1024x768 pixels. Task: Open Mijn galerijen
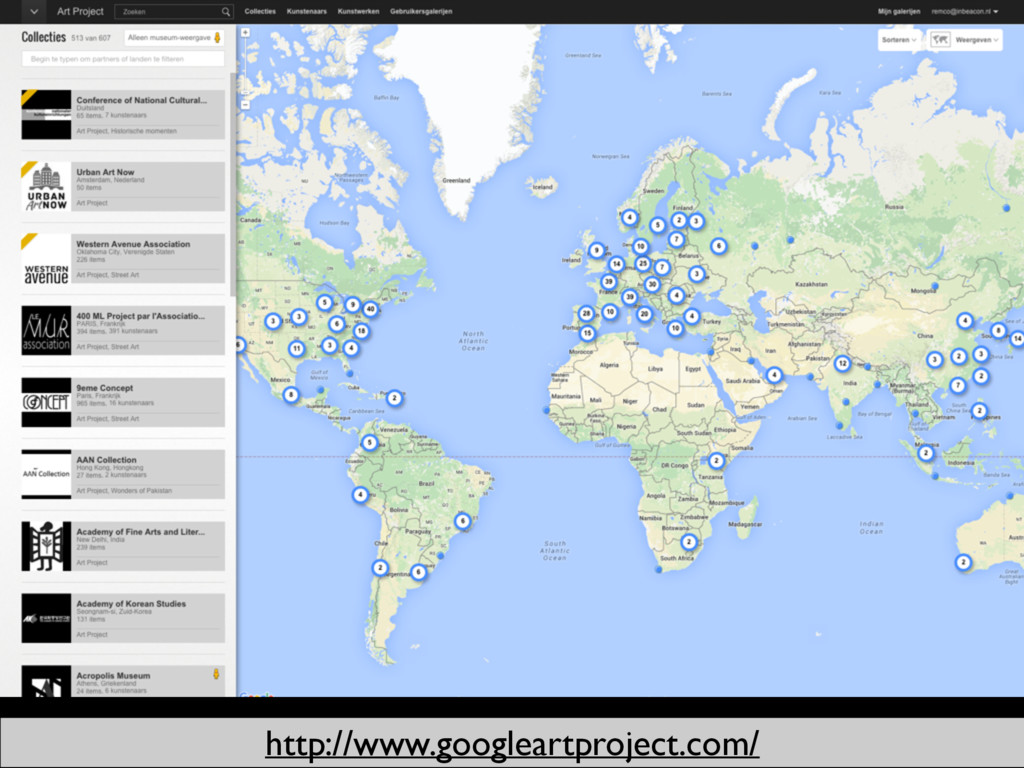[x=899, y=12]
